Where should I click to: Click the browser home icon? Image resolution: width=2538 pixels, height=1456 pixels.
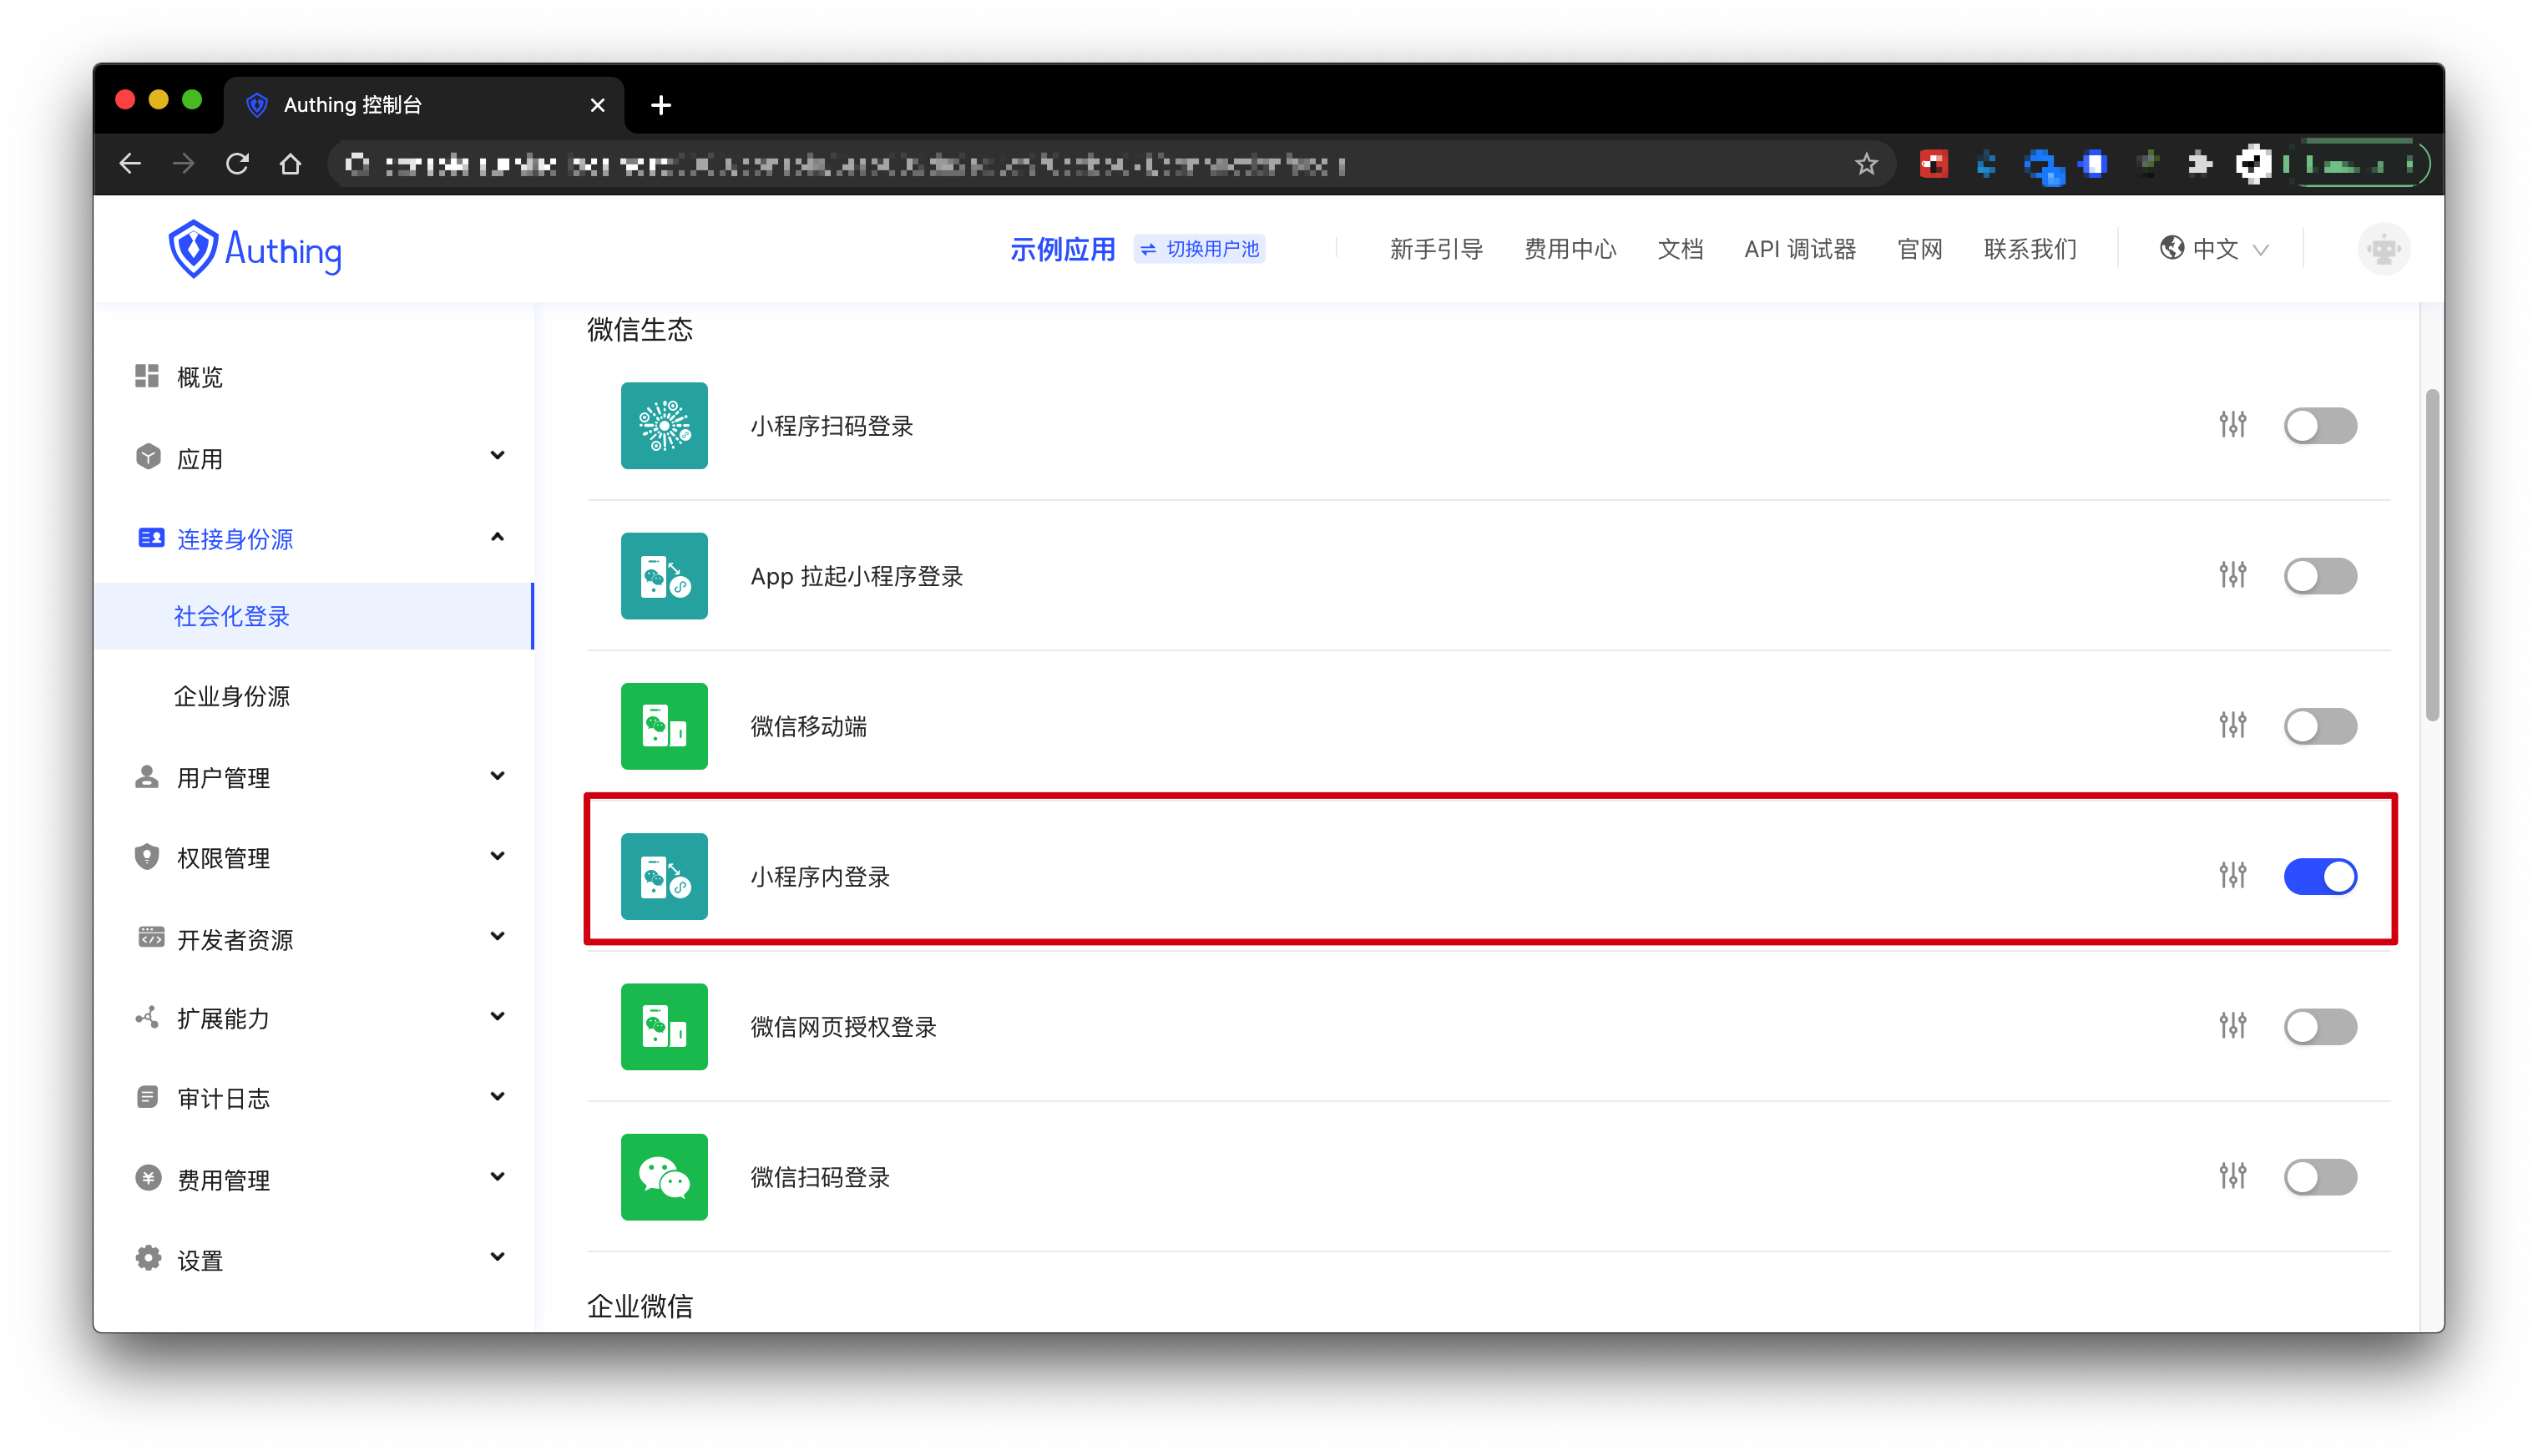tap(290, 164)
